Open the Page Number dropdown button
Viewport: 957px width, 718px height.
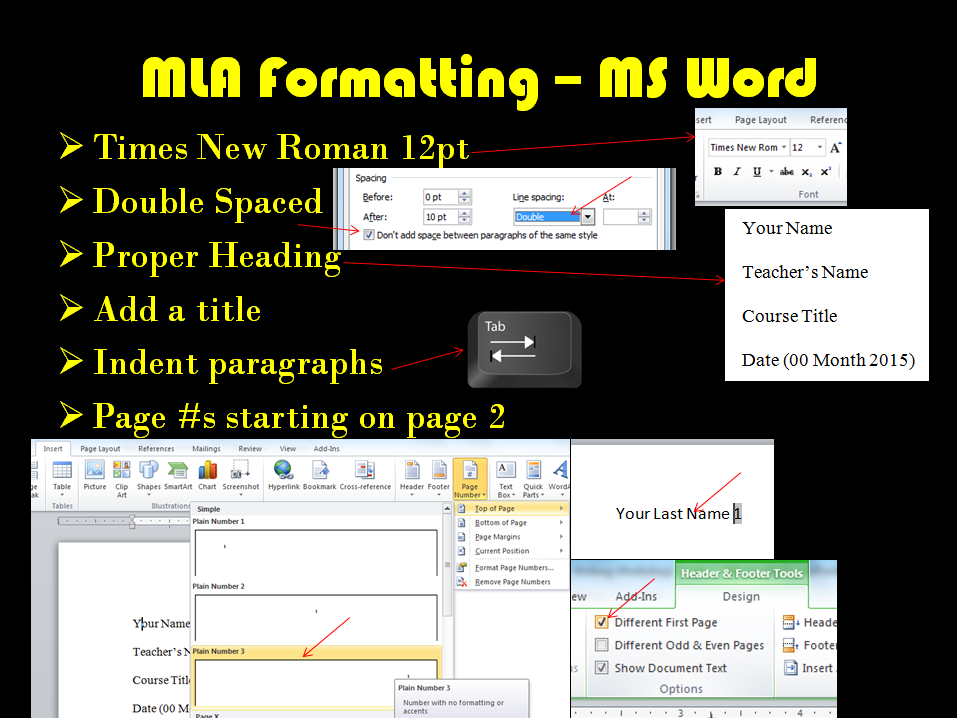tap(470, 479)
